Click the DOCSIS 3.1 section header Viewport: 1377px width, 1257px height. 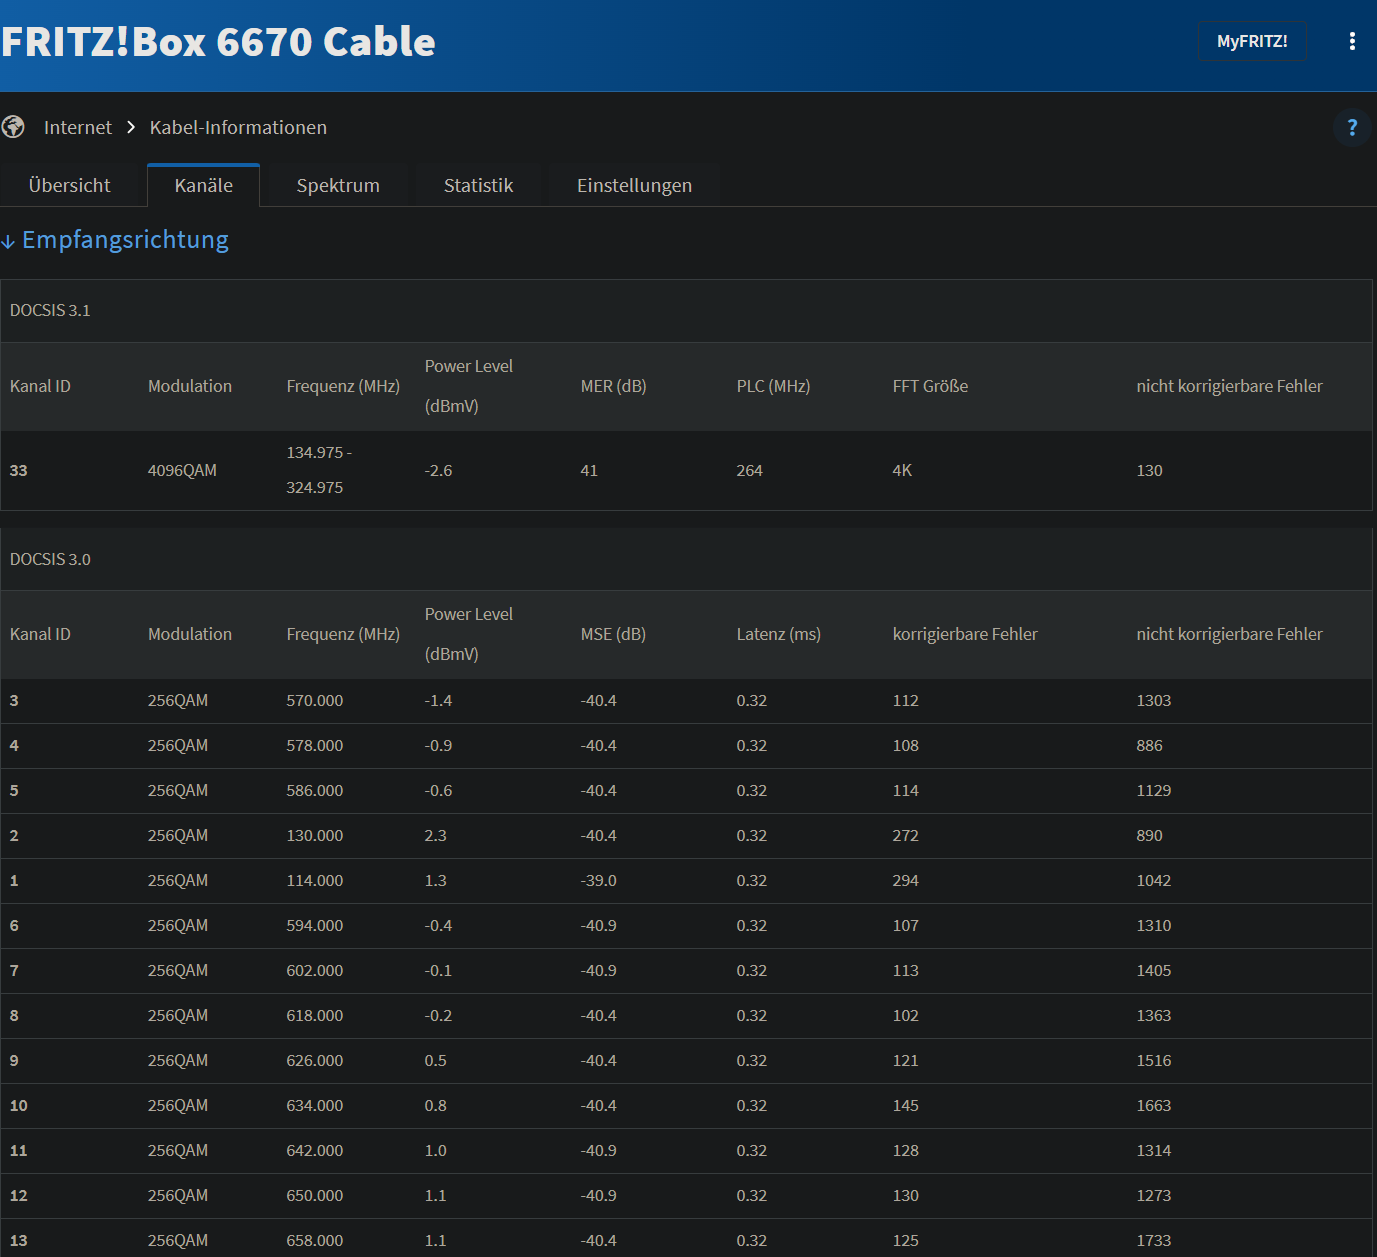[x=686, y=311]
